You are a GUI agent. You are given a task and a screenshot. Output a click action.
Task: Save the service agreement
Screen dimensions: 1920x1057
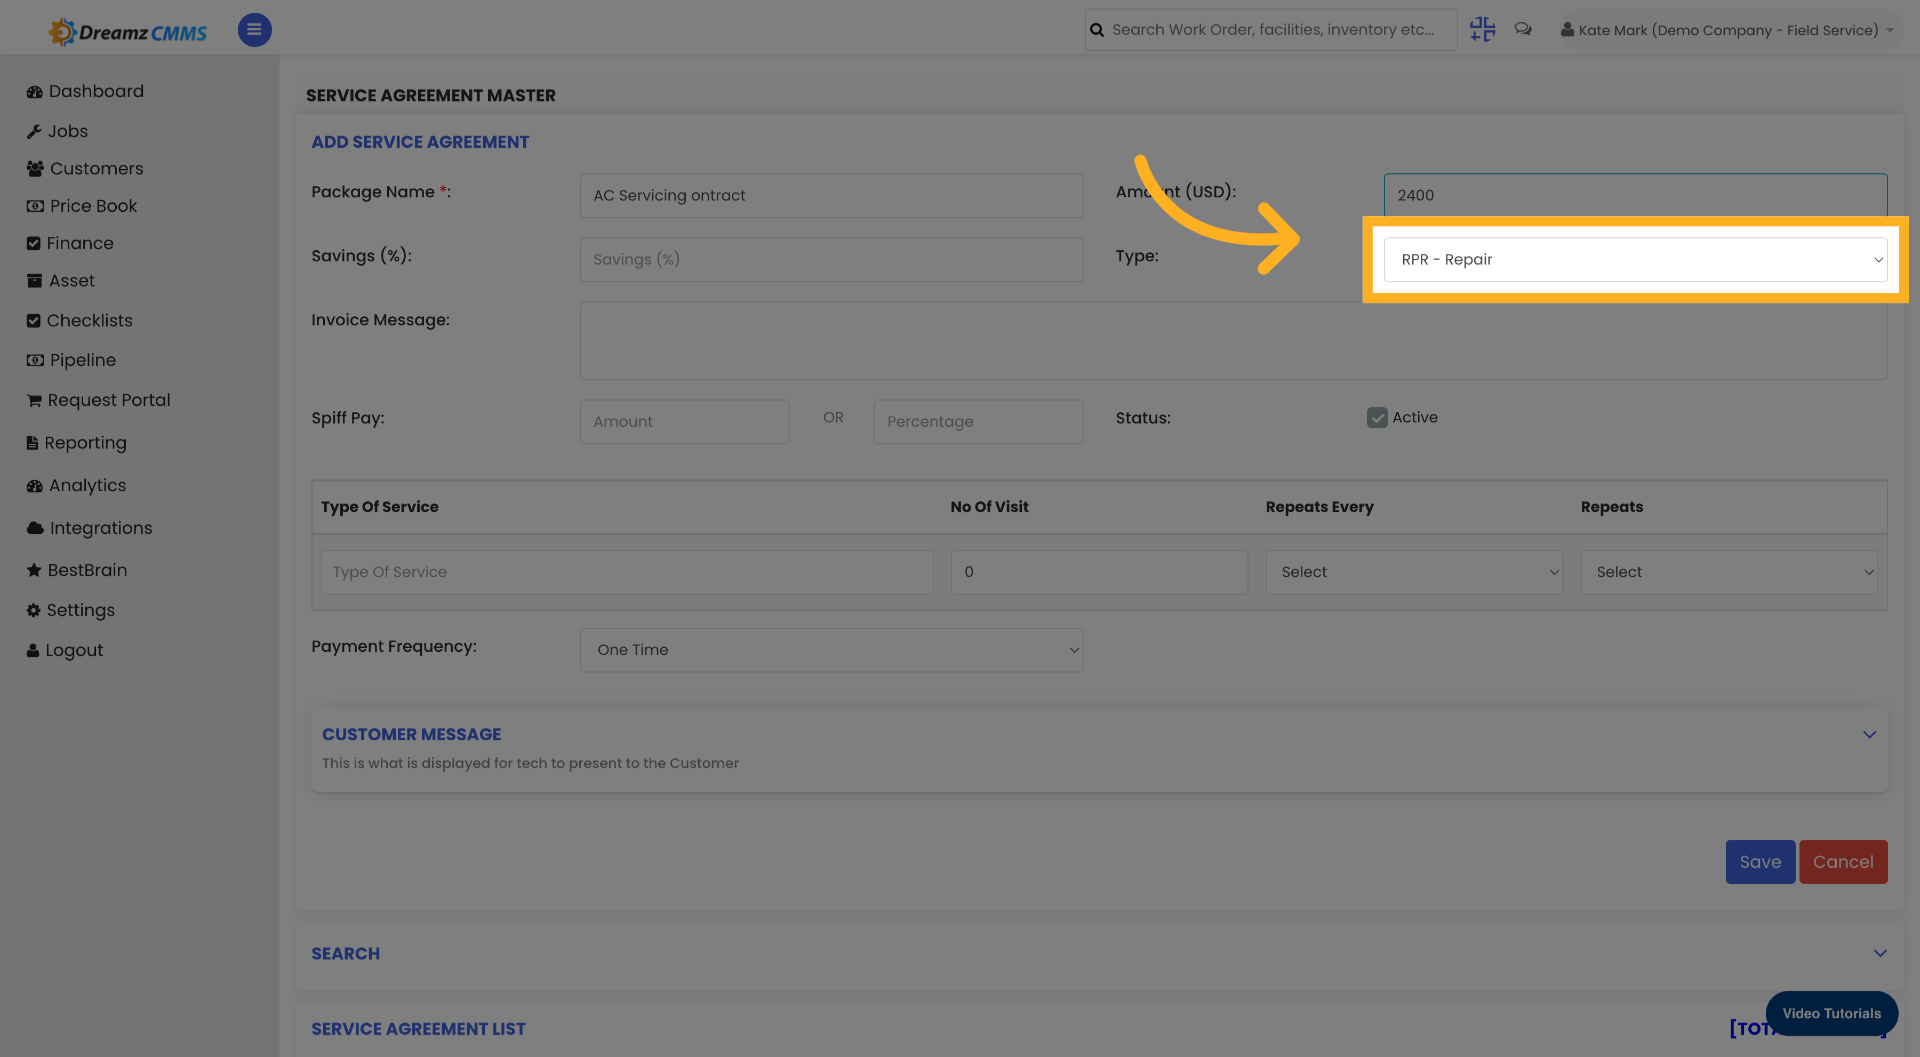coord(1760,861)
